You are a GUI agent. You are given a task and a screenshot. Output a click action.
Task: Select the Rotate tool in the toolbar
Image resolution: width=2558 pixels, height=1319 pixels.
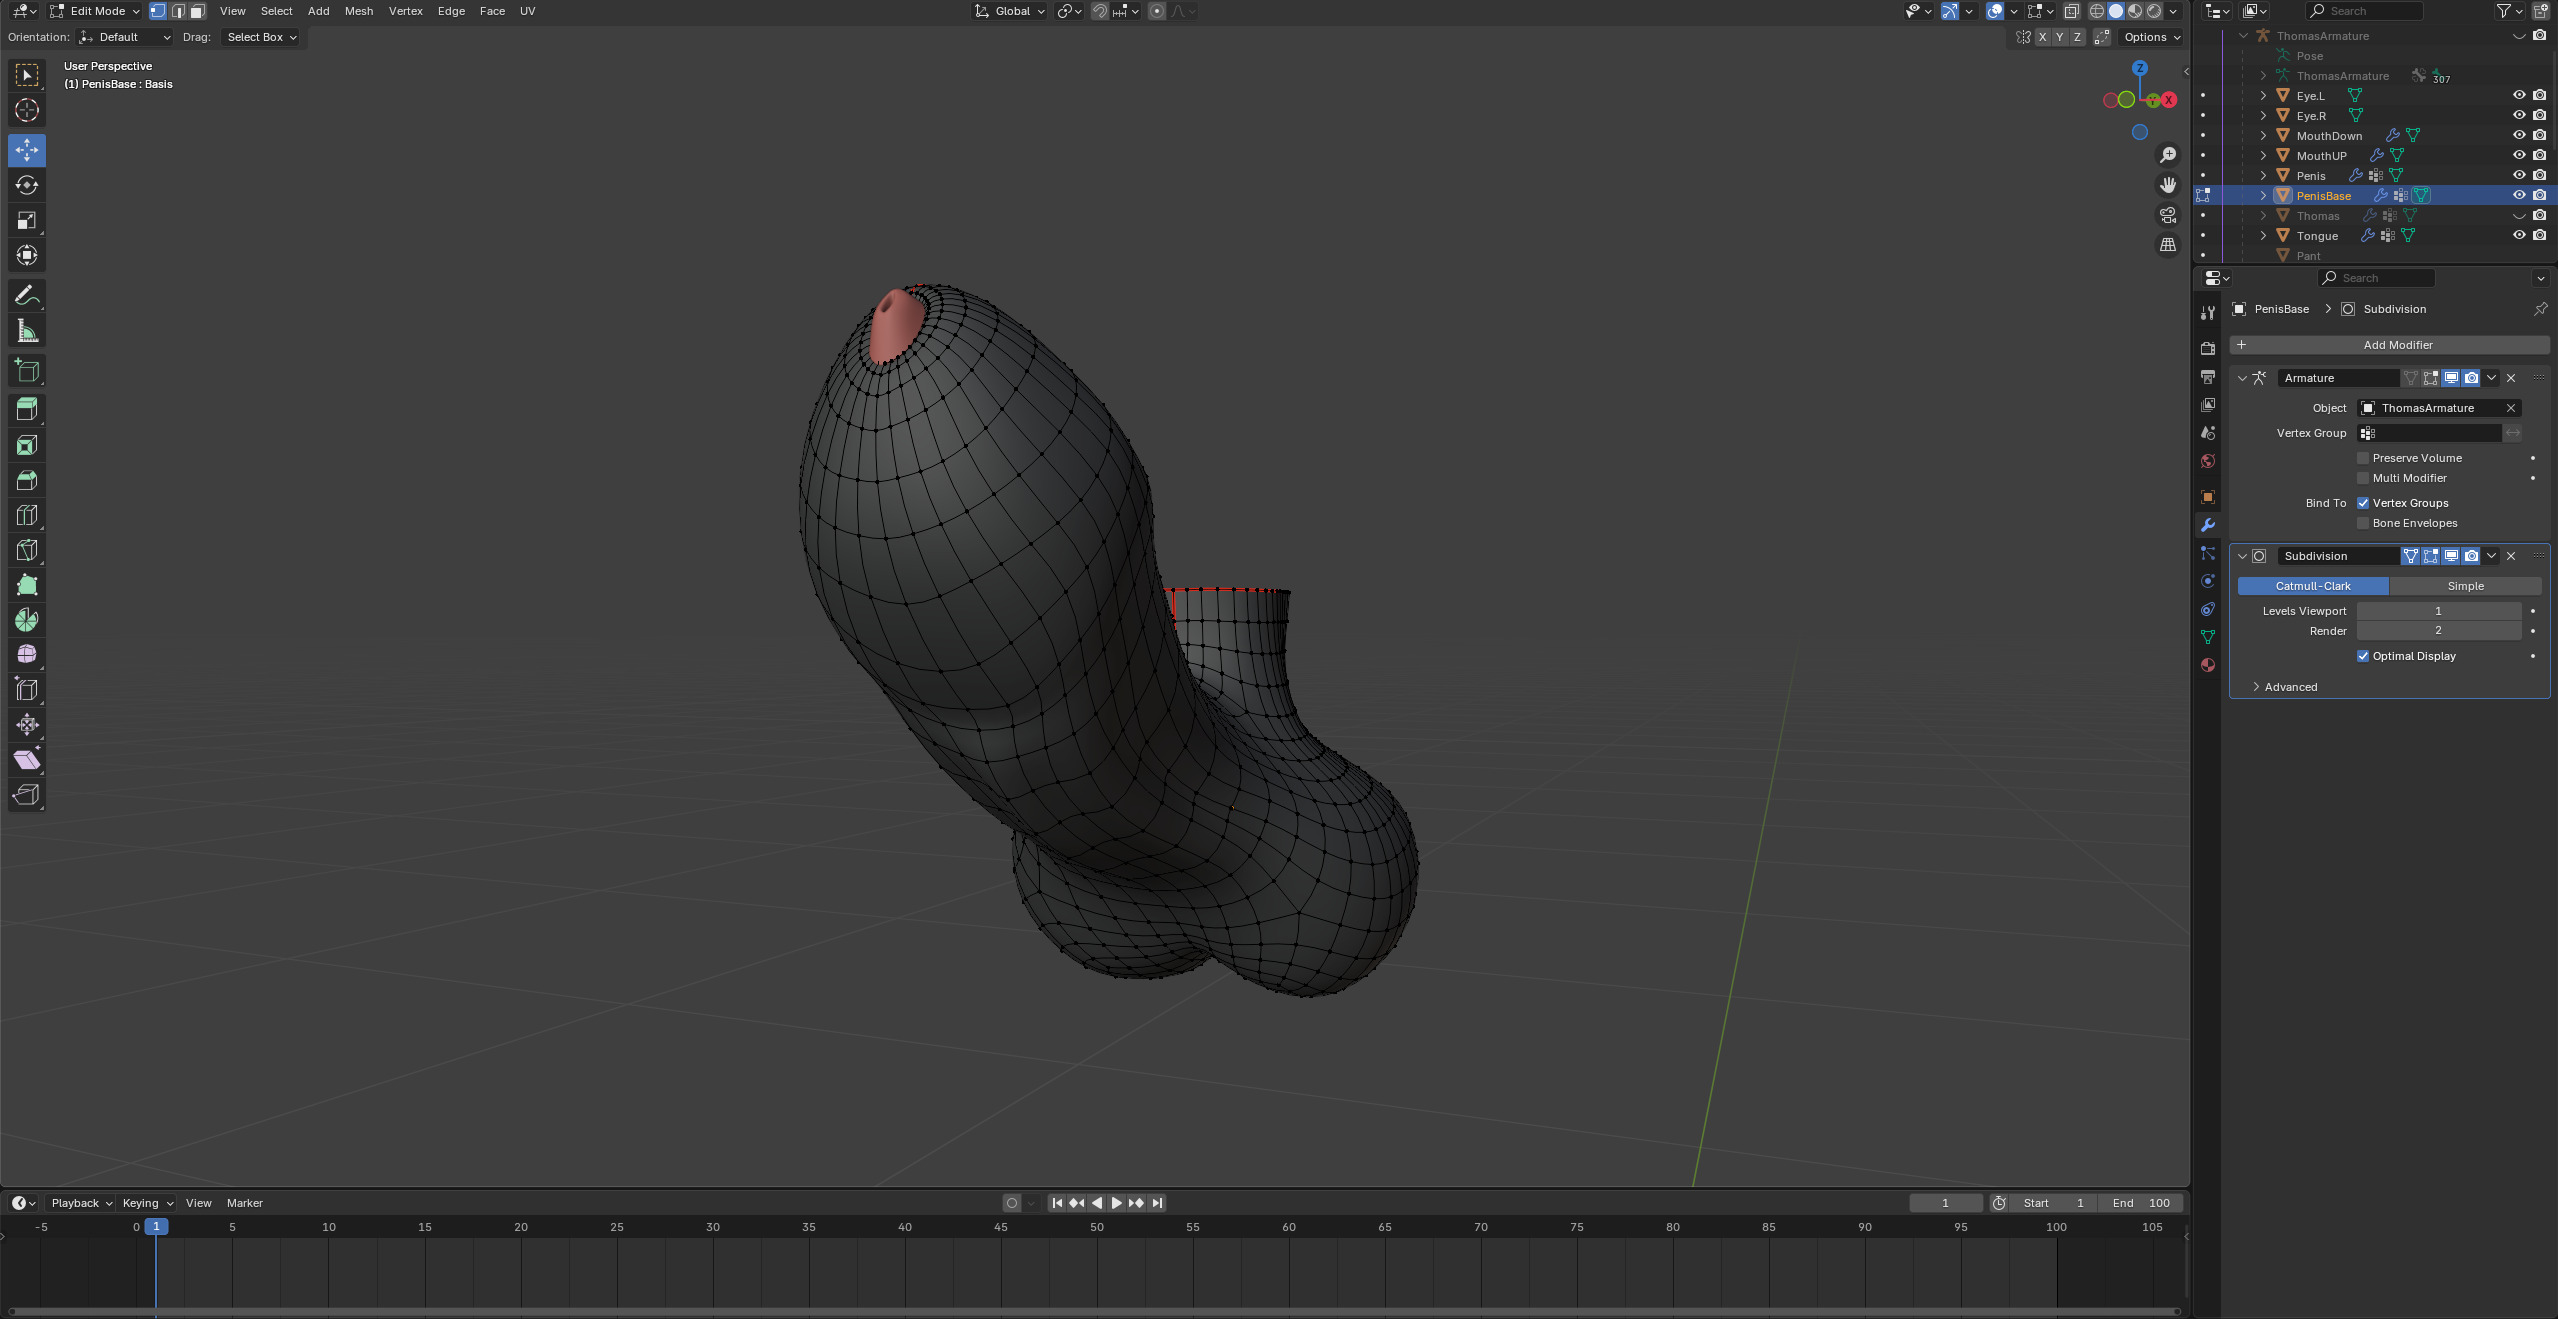click(x=27, y=185)
